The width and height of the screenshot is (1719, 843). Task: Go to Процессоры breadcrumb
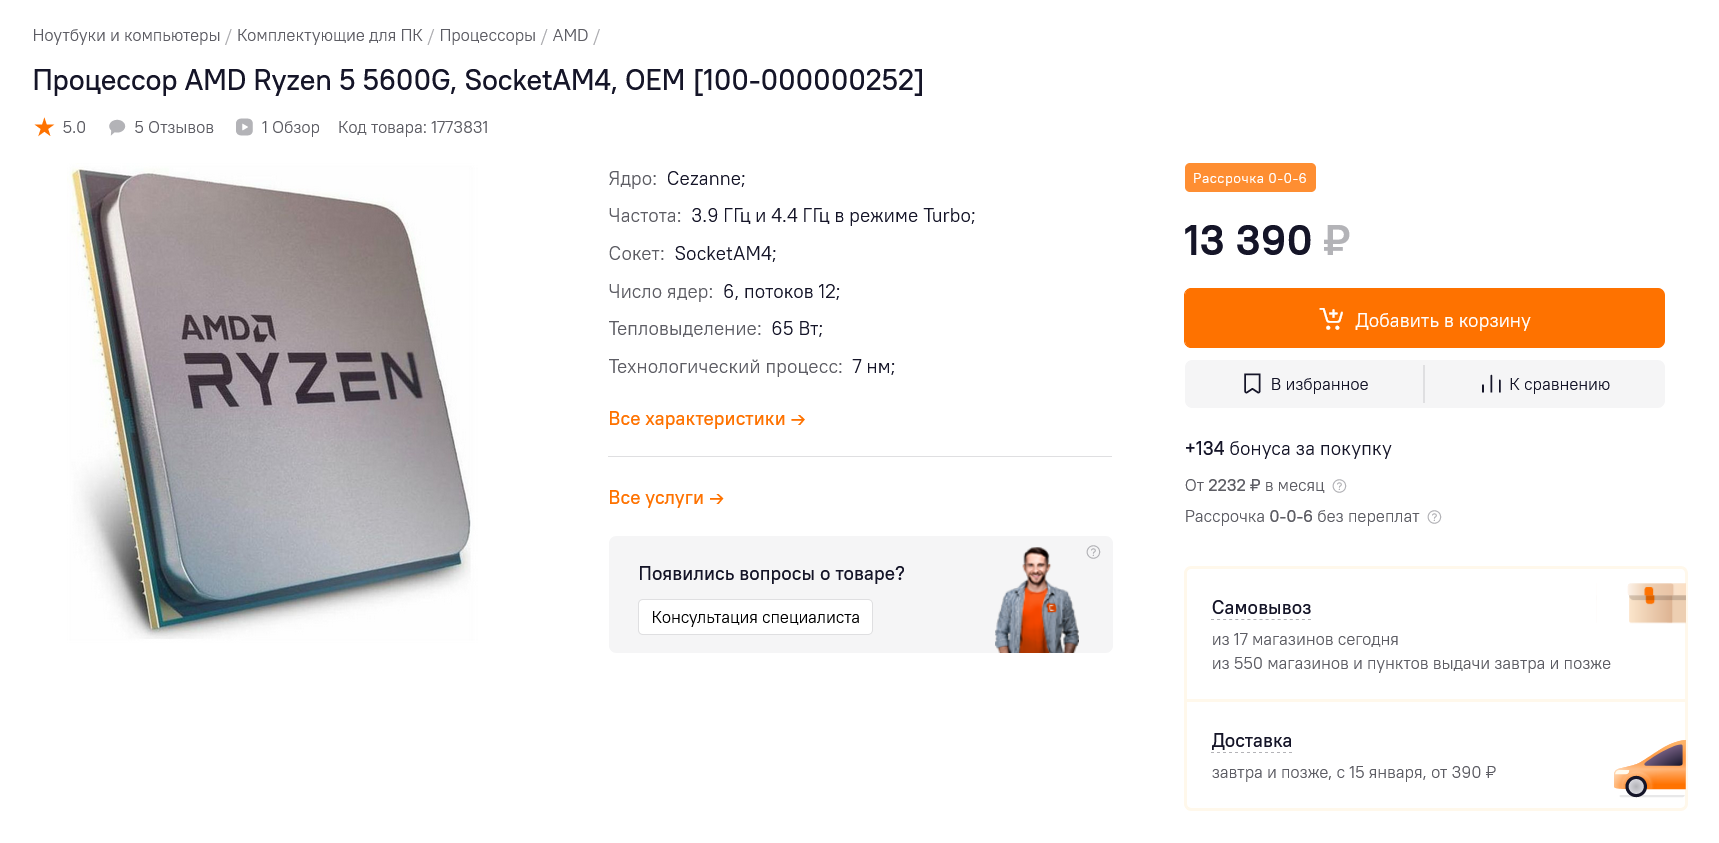(487, 36)
